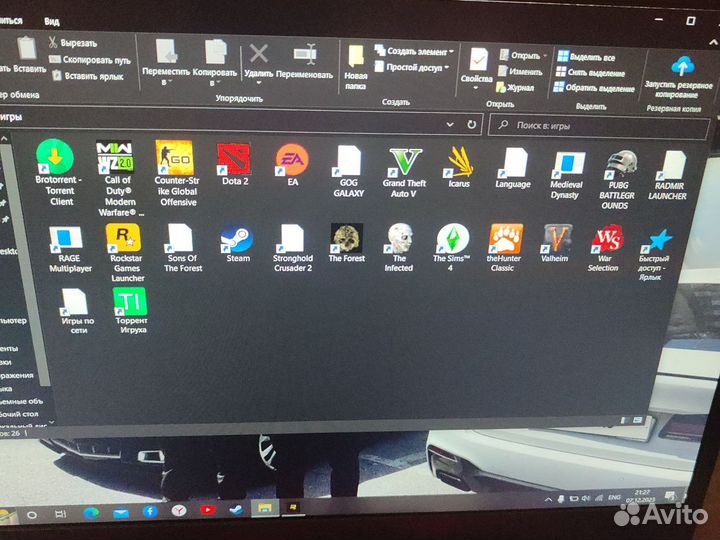Click Открыть in the ribbon
This screenshot has height=540, width=720.
[523, 56]
